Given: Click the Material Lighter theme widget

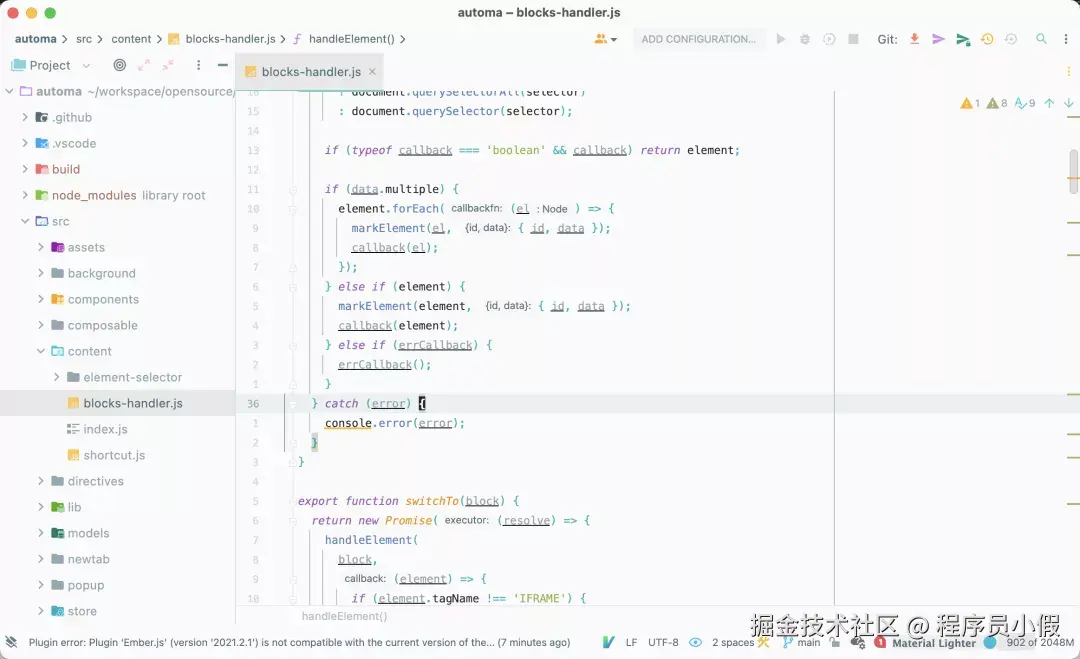Looking at the screenshot, I should 934,643.
